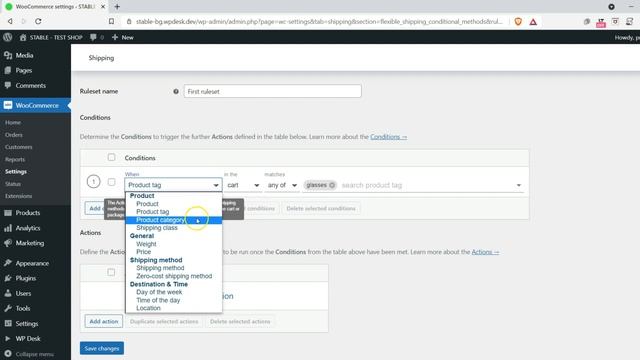This screenshot has height=360, width=640.
Task: Open WooCommerce Customers submenu
Action: (18, 147)
